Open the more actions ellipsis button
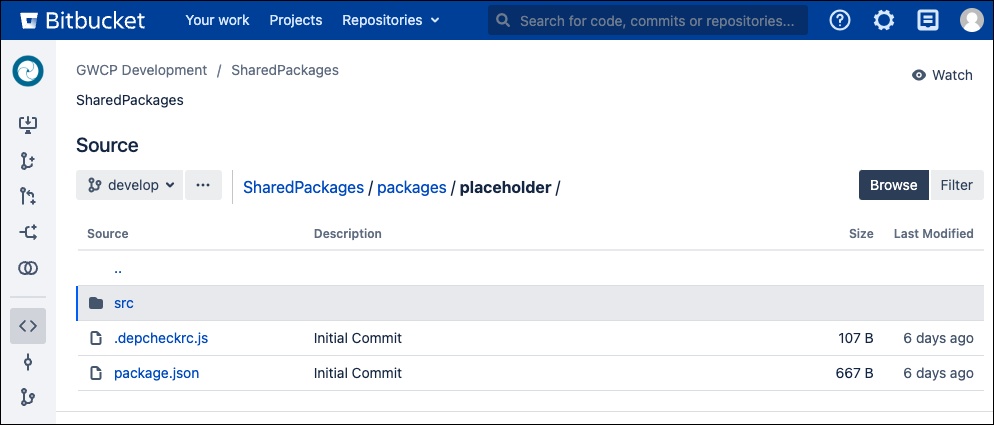Screen dimensions: 994x425 point(203,185)
